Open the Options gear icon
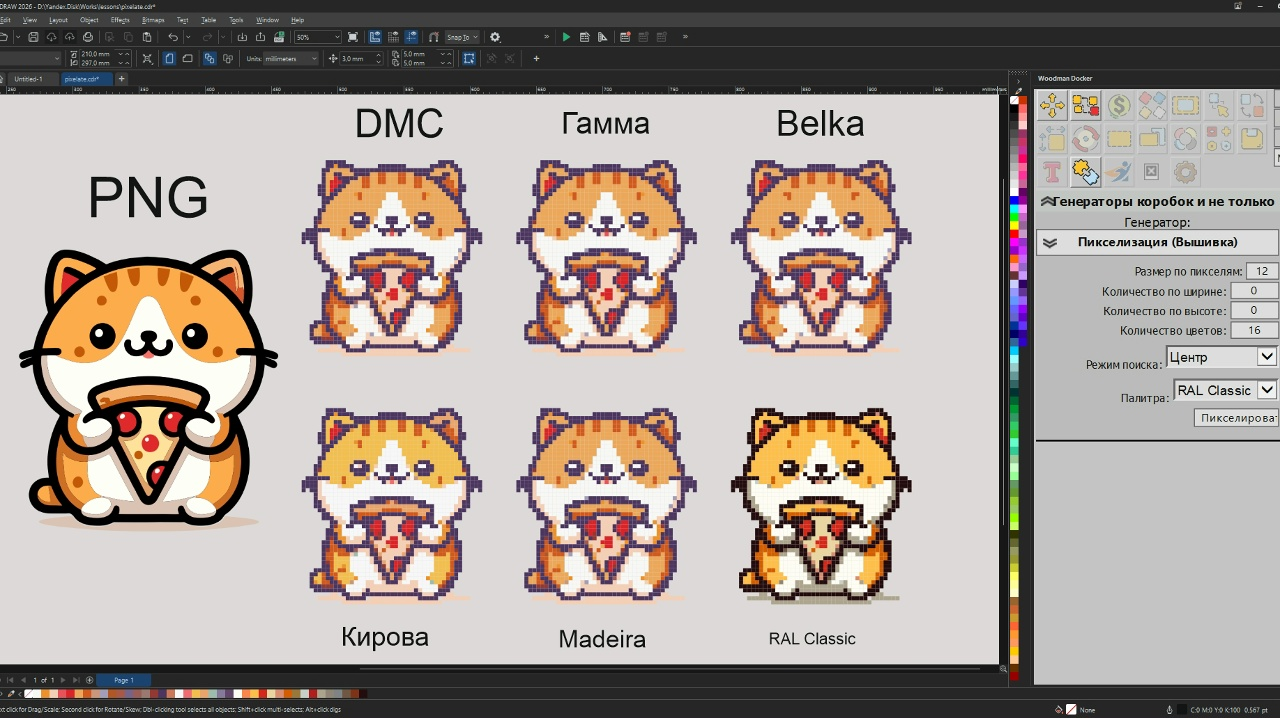 495,37
